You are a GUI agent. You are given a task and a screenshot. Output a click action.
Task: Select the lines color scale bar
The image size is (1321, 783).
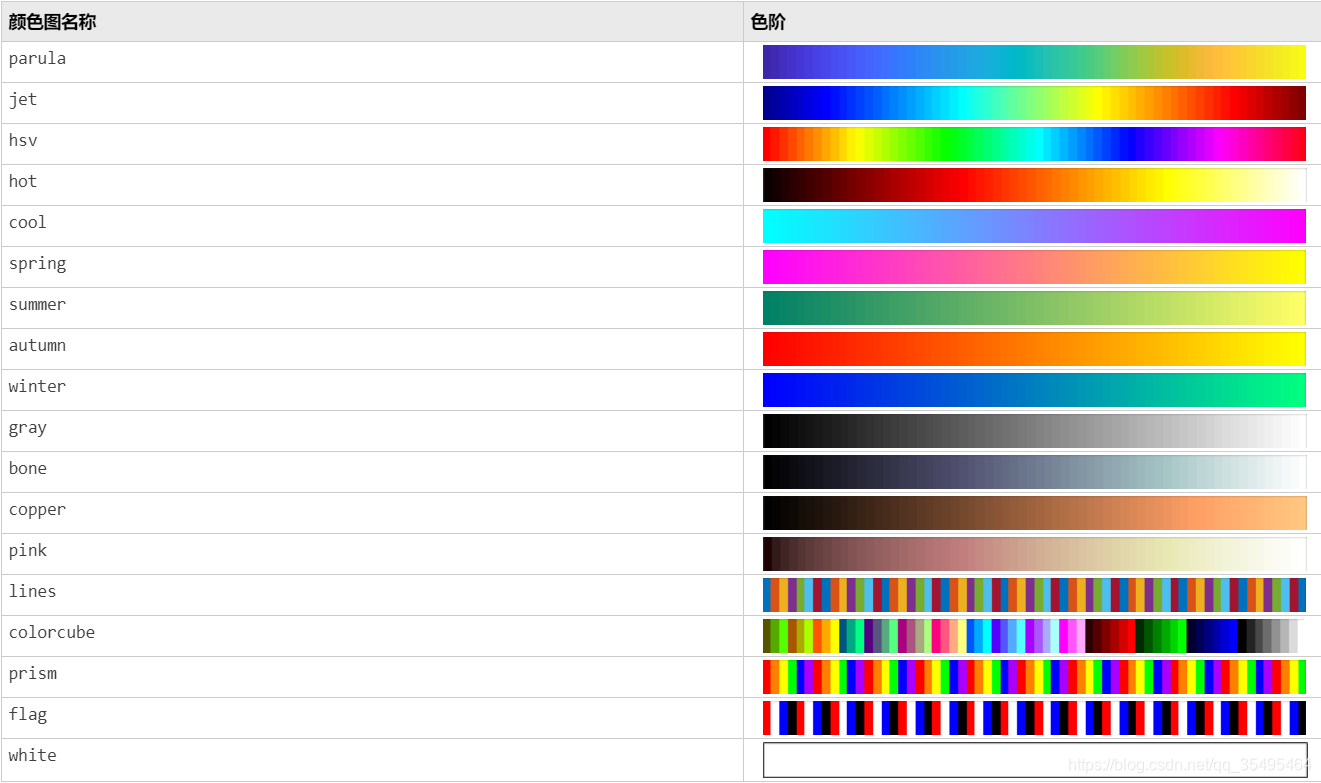point(1034,595)
